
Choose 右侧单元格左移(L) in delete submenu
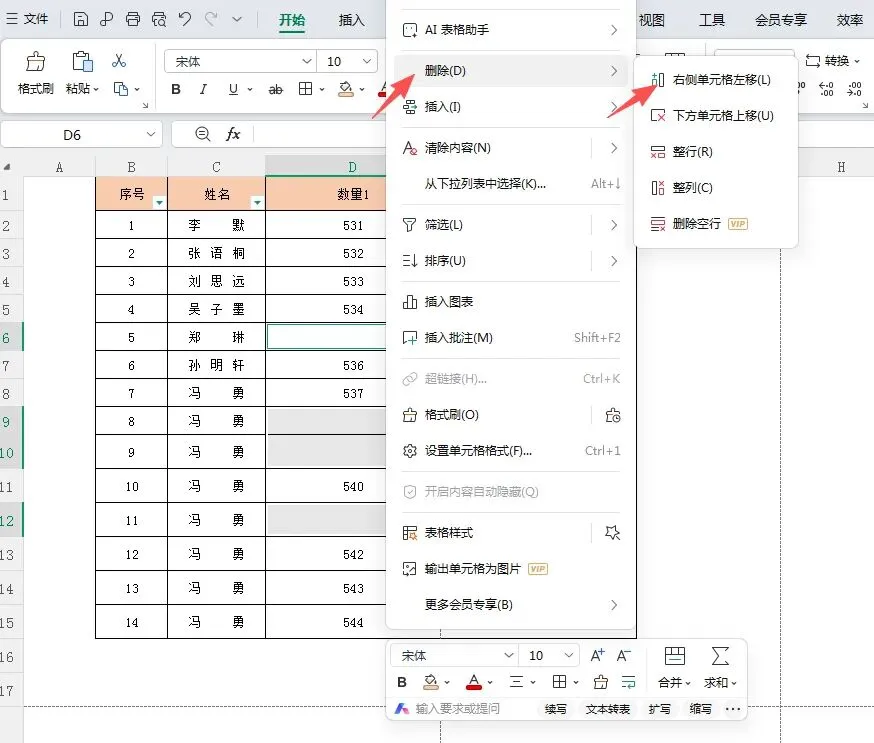(716, 80)
